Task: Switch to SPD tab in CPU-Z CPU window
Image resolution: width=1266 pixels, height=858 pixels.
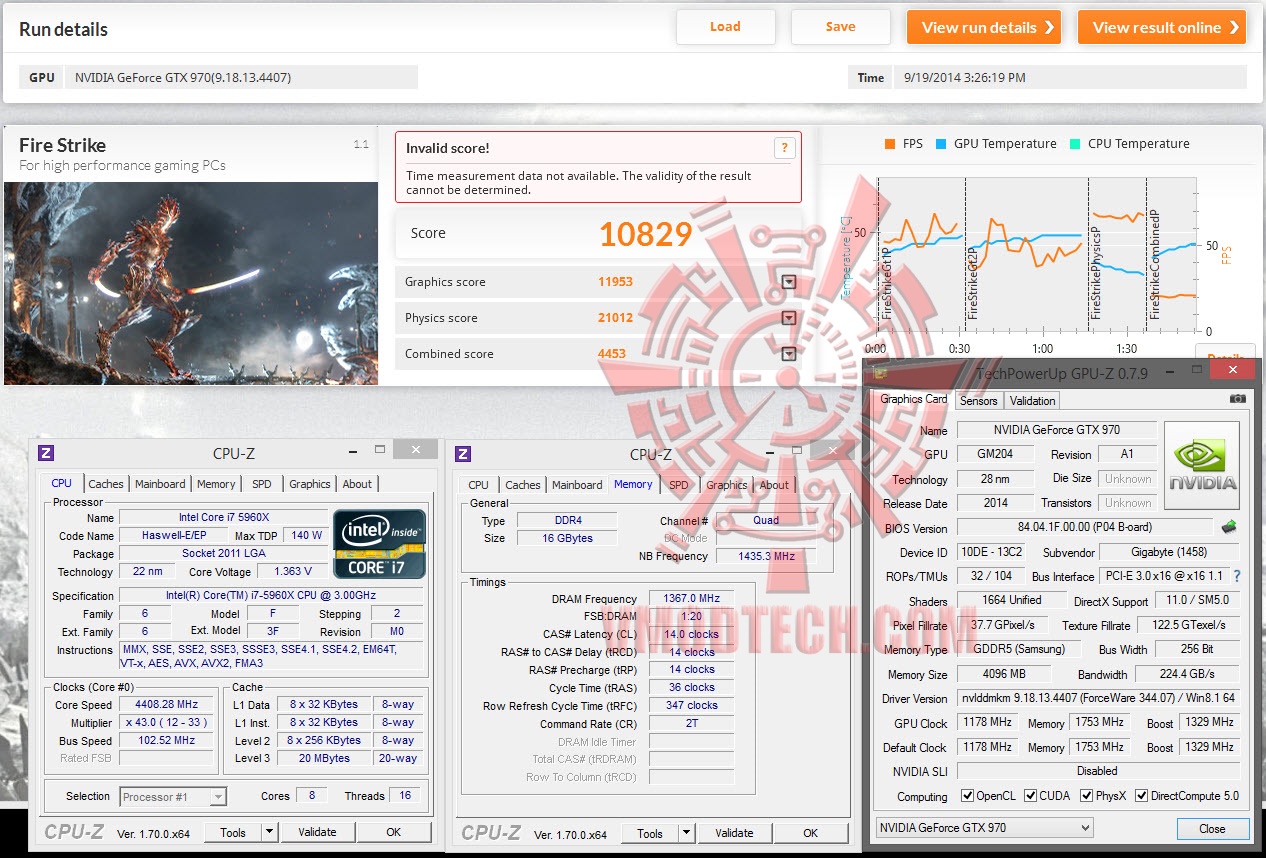Action: [262, 484]
